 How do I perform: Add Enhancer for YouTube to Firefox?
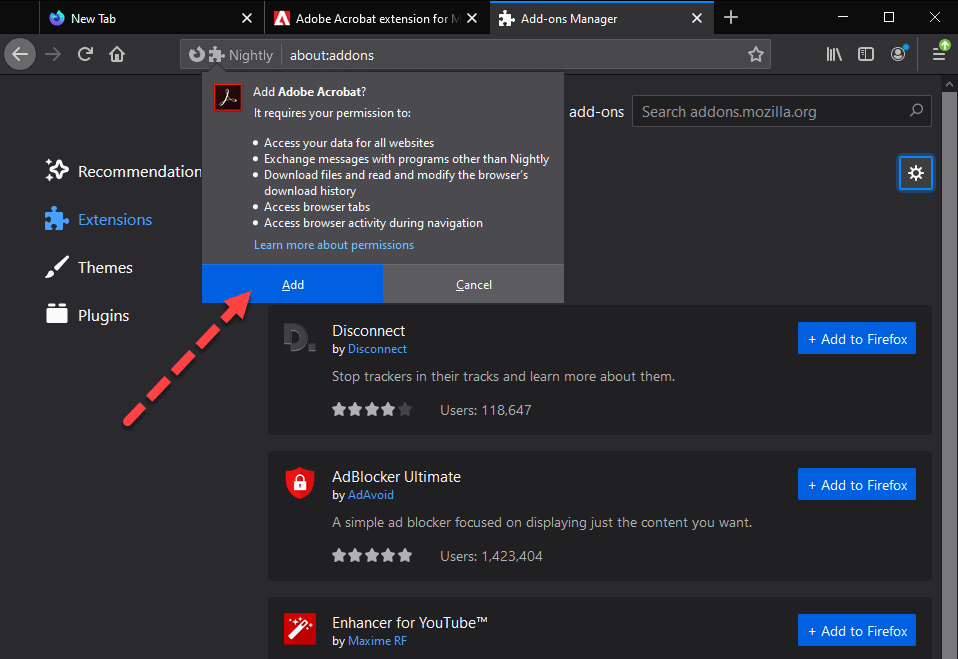click(857, 630)
